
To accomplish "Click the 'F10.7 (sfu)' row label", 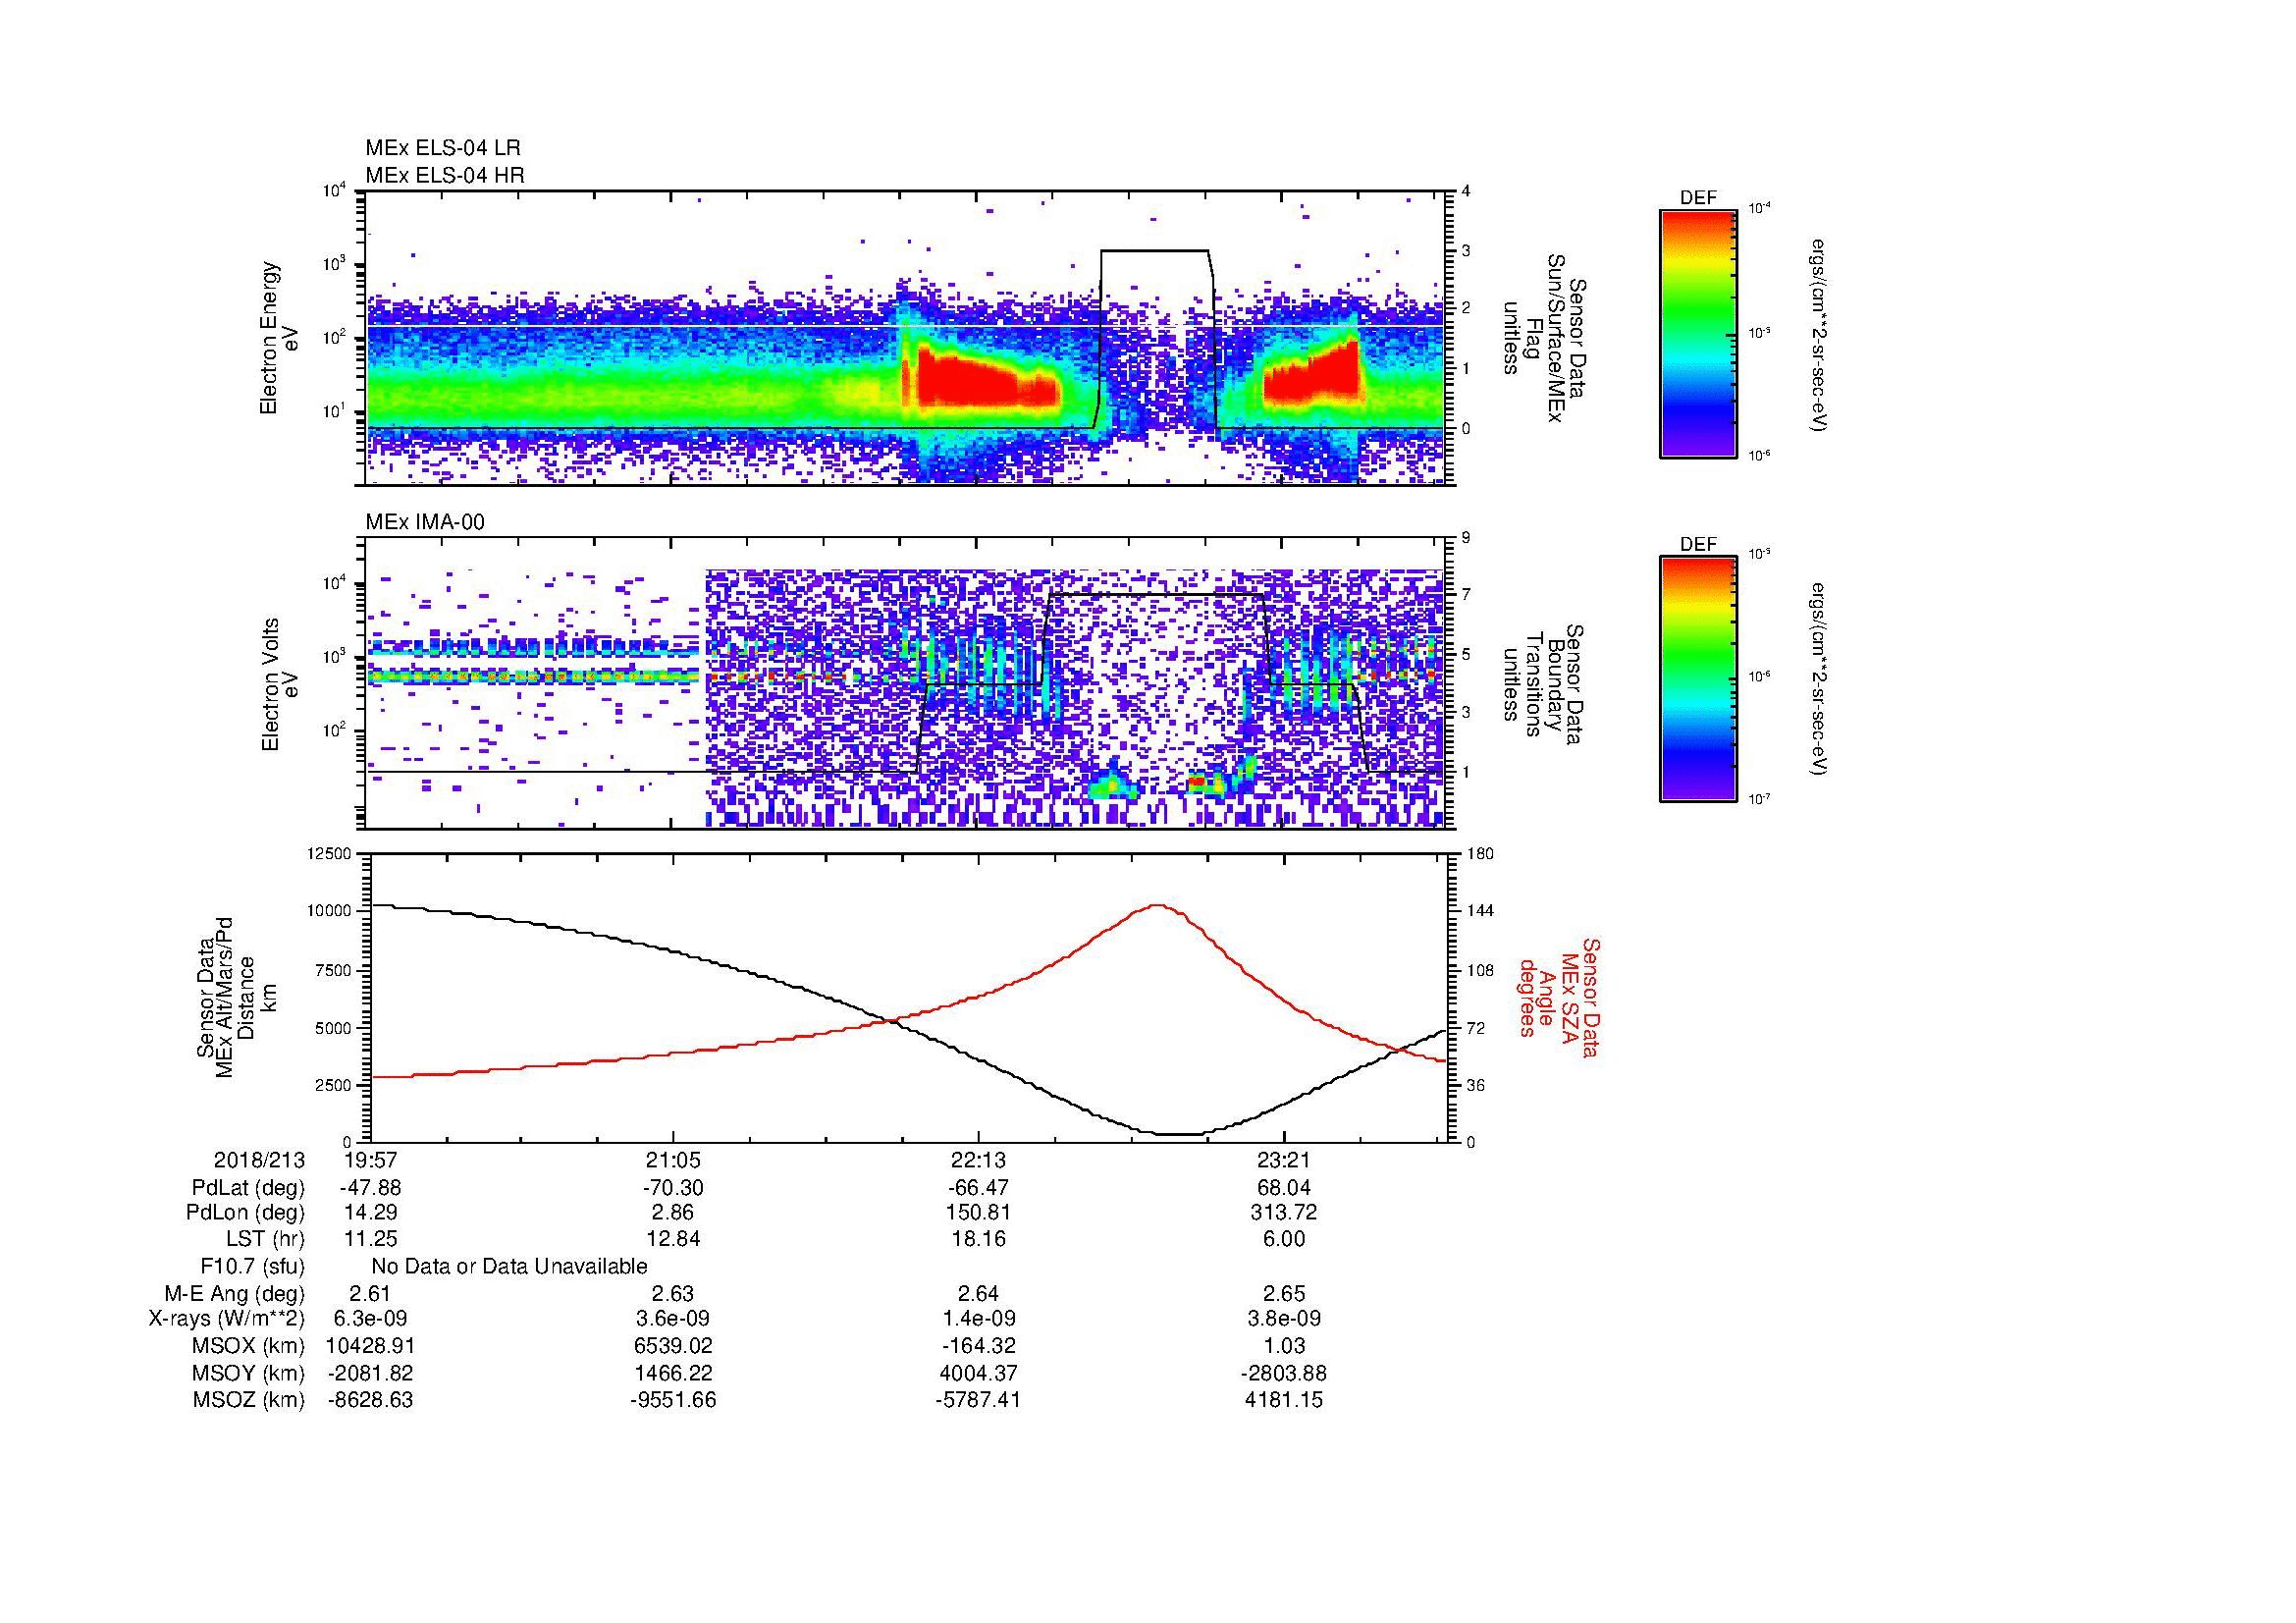I will tap(252, 1267).
